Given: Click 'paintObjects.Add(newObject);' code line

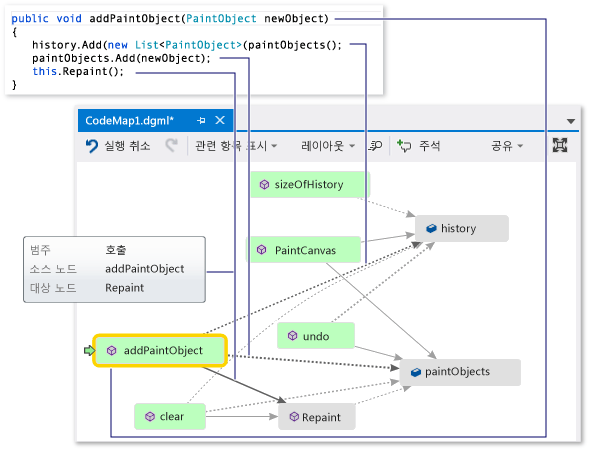Looking at the screenshot, I should [121, 59].
